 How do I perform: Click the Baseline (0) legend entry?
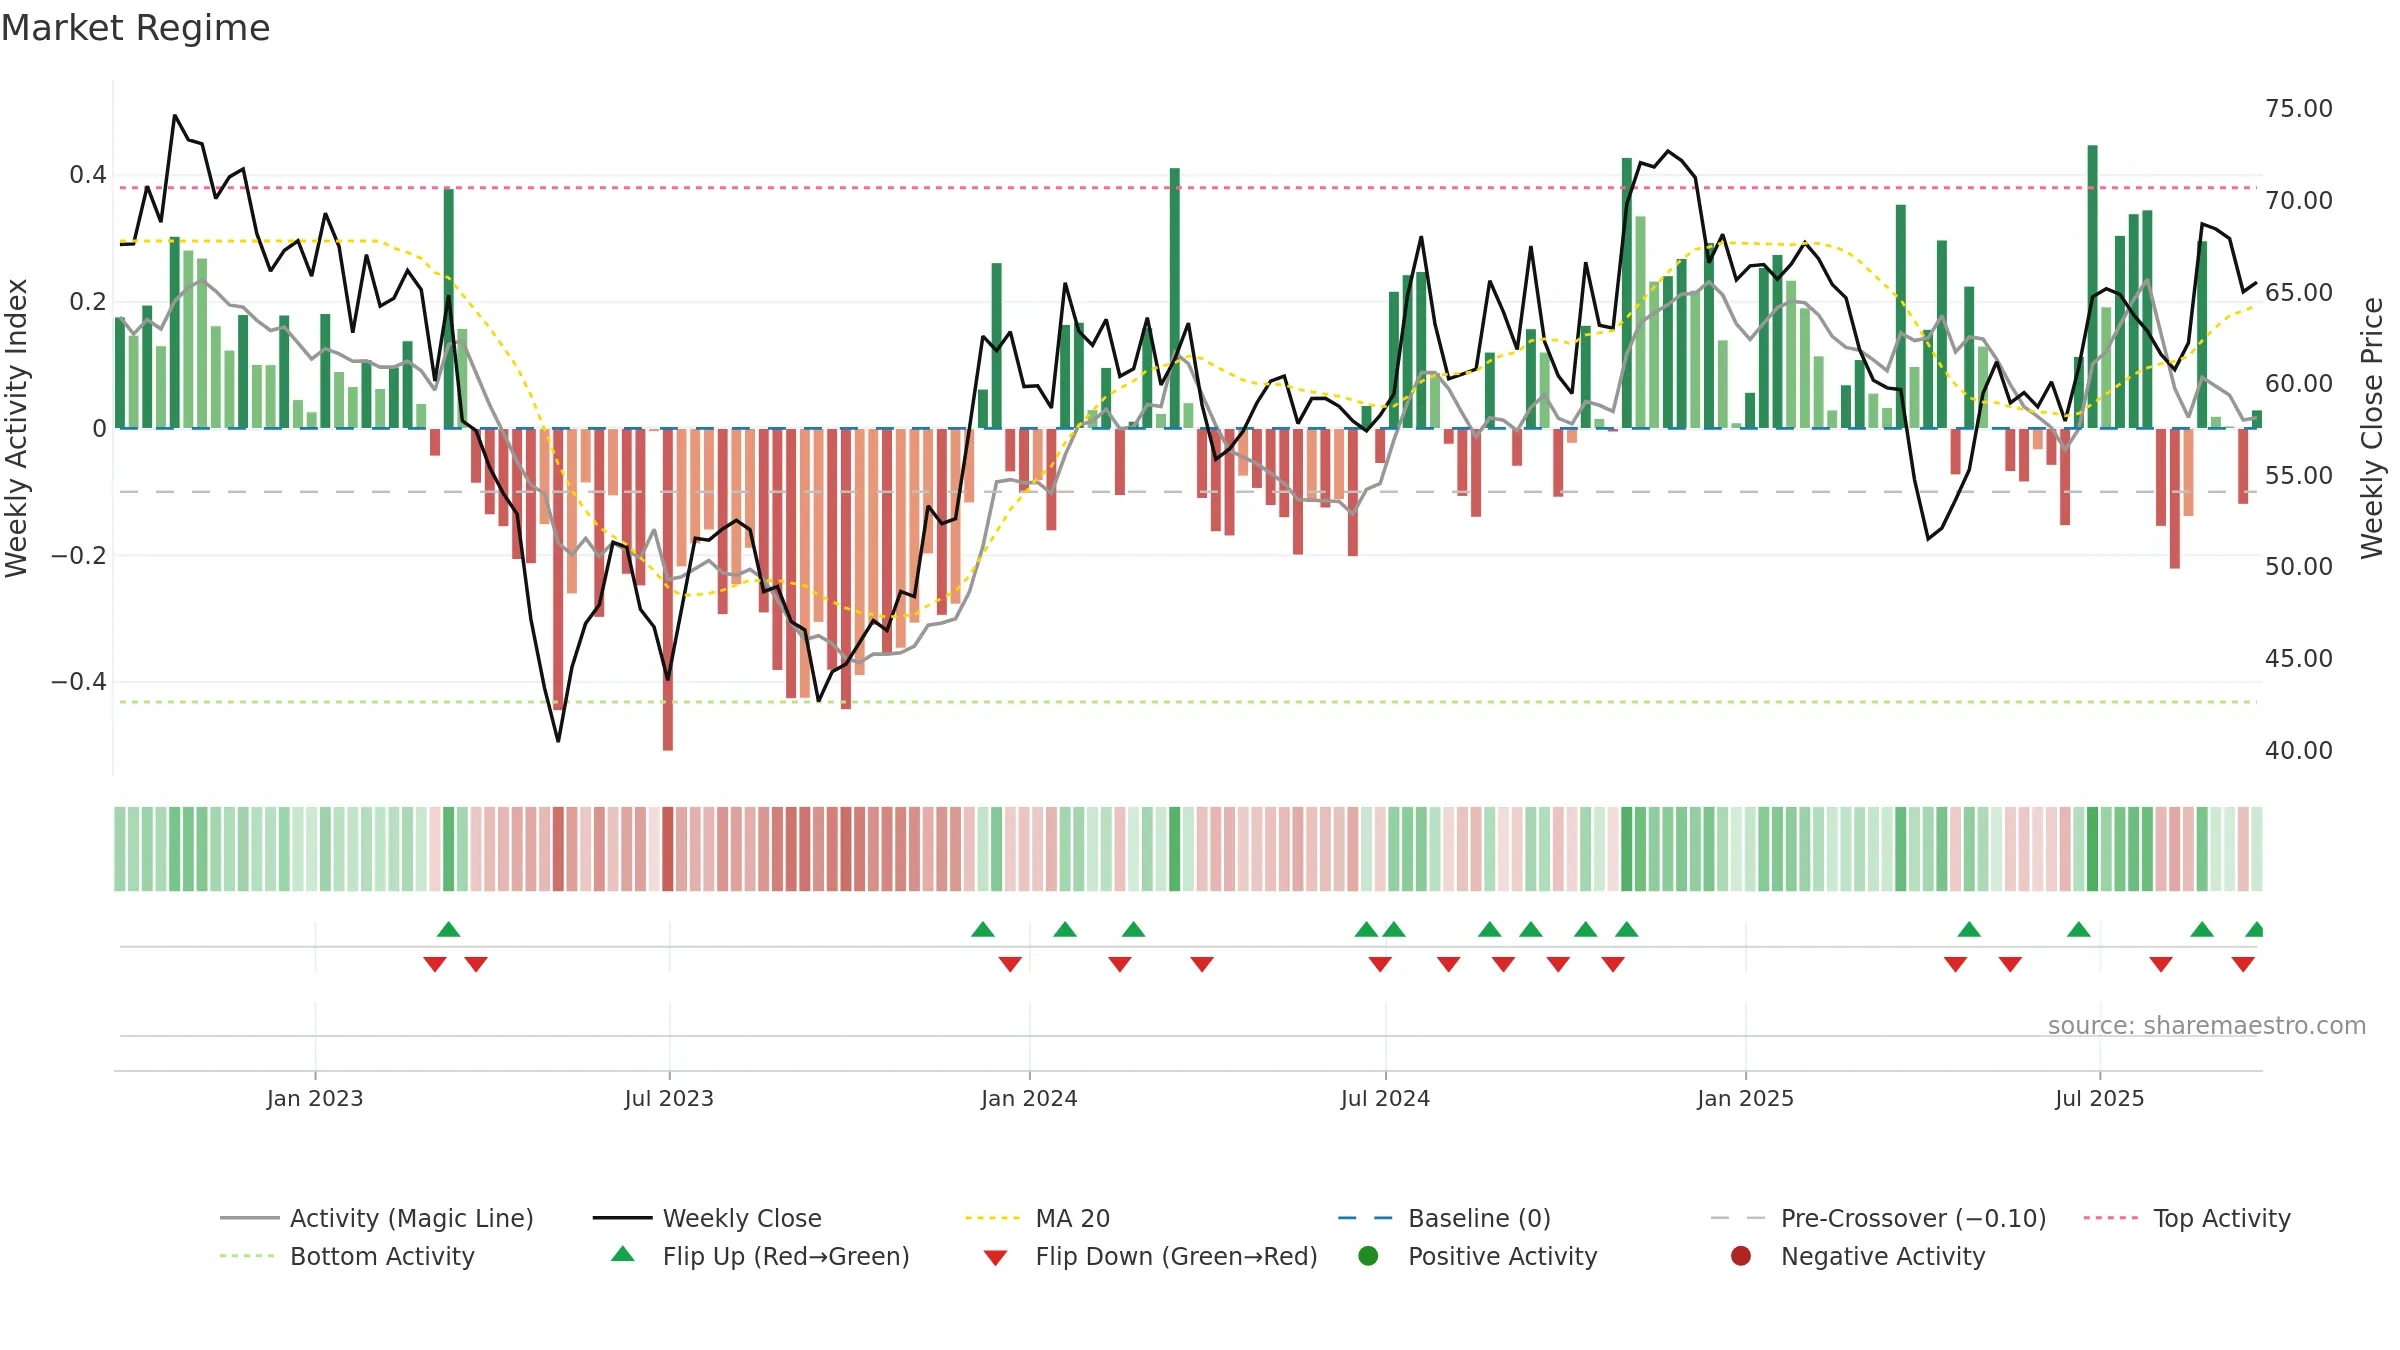tap(1444, 1218)
